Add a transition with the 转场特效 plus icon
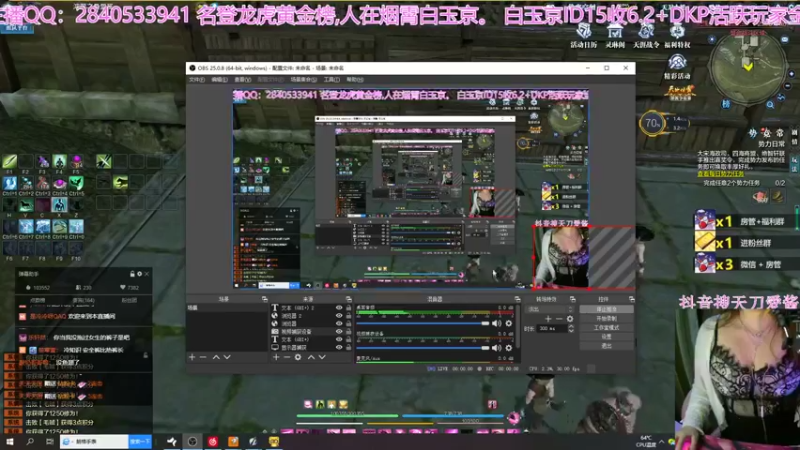This screenshot has height=450, width=800. point(548,319)
